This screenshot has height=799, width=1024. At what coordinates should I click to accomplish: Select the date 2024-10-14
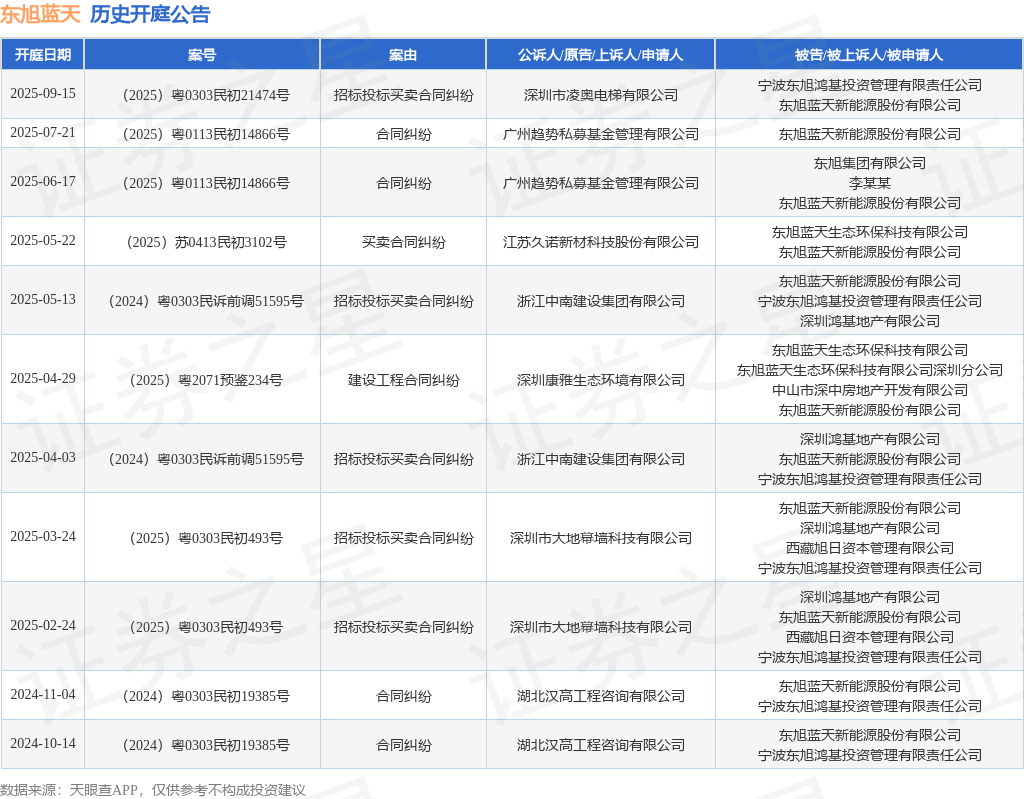pos(43,743)
